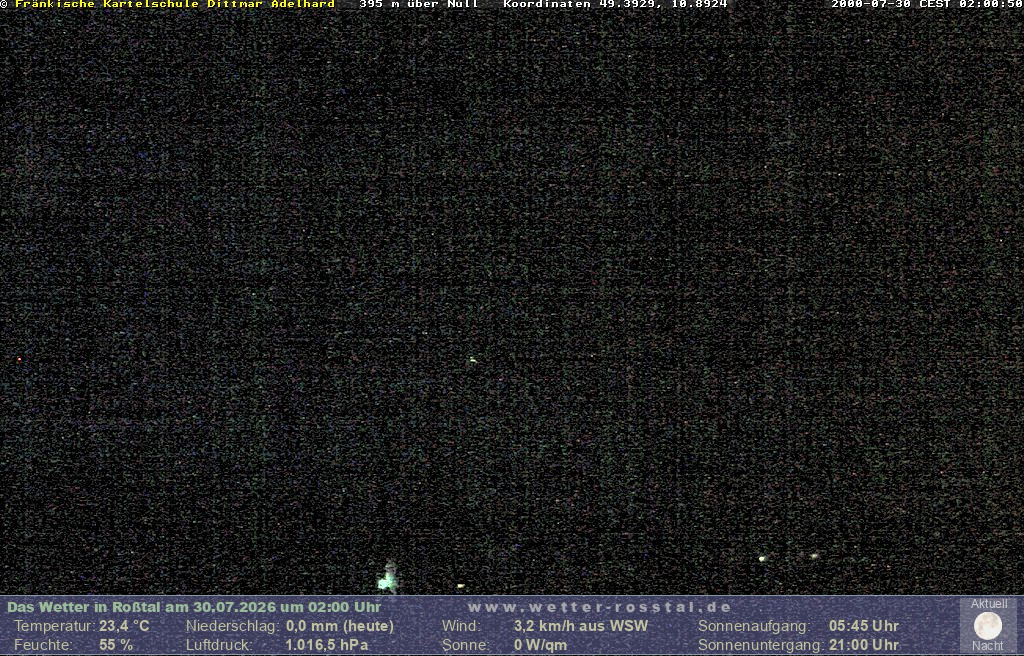Click the sunrise time 05:45 Uhr
This screenshot has height=656, width=1024.
click(863, 626)
